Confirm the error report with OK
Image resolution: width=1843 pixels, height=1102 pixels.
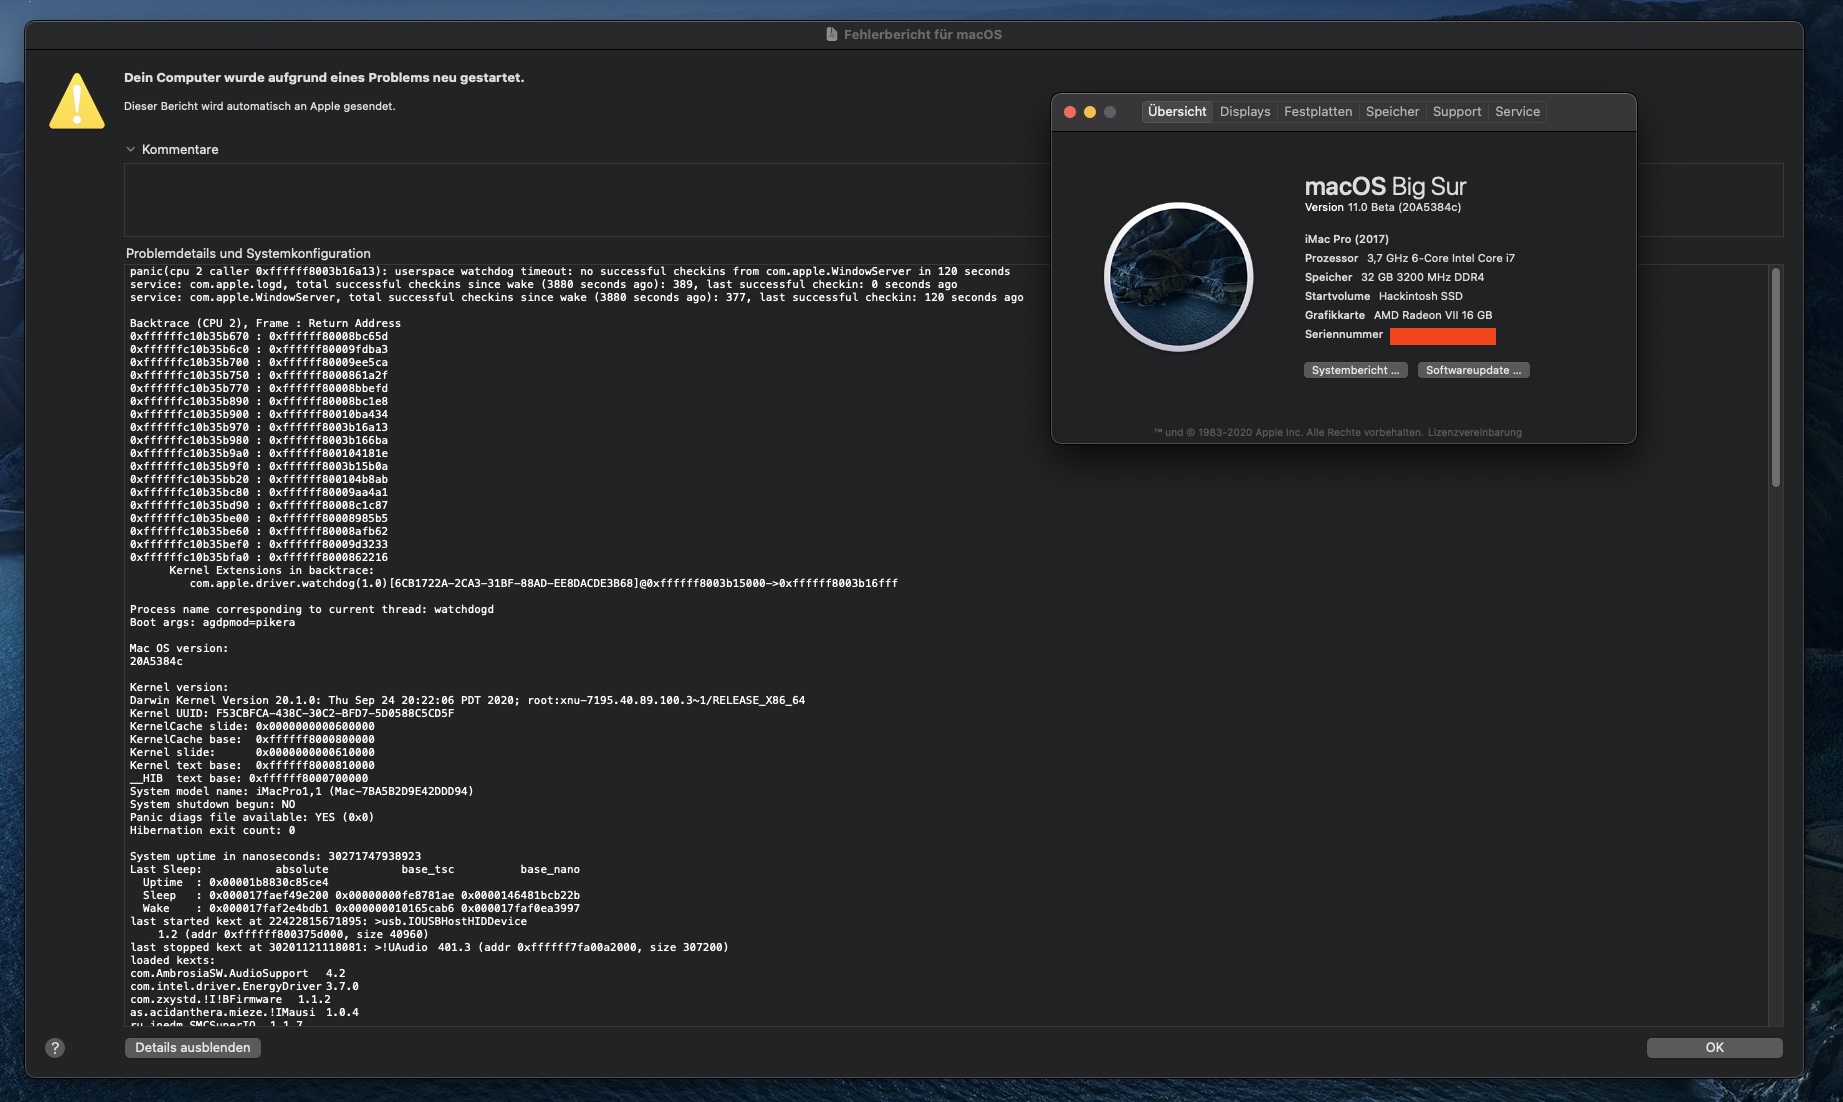[1714, 1047]
